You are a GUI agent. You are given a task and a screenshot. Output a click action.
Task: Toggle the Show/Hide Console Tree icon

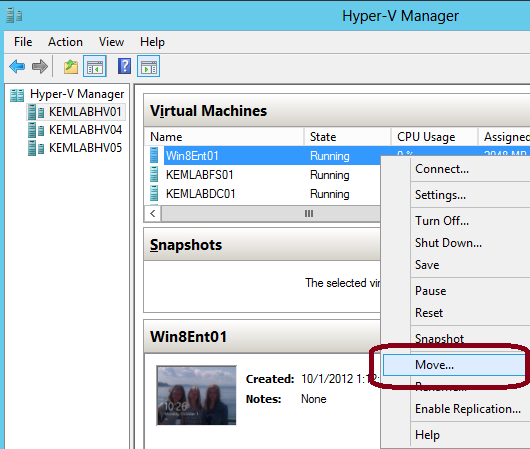[95, 66]
